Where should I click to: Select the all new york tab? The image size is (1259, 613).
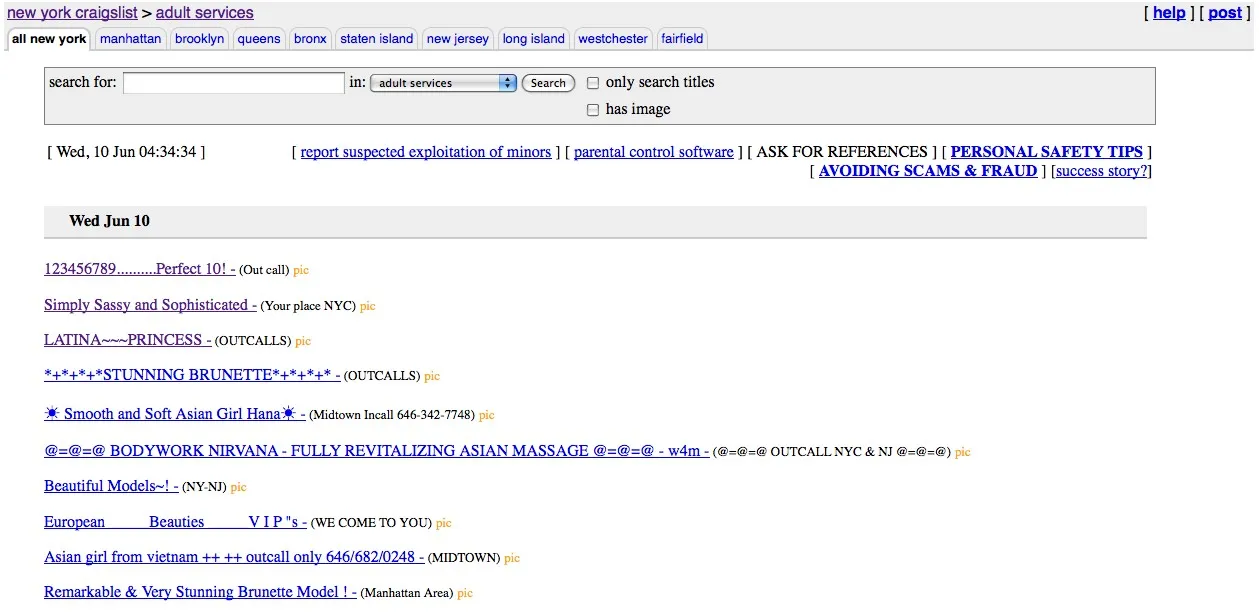click(x=49, y=39)
